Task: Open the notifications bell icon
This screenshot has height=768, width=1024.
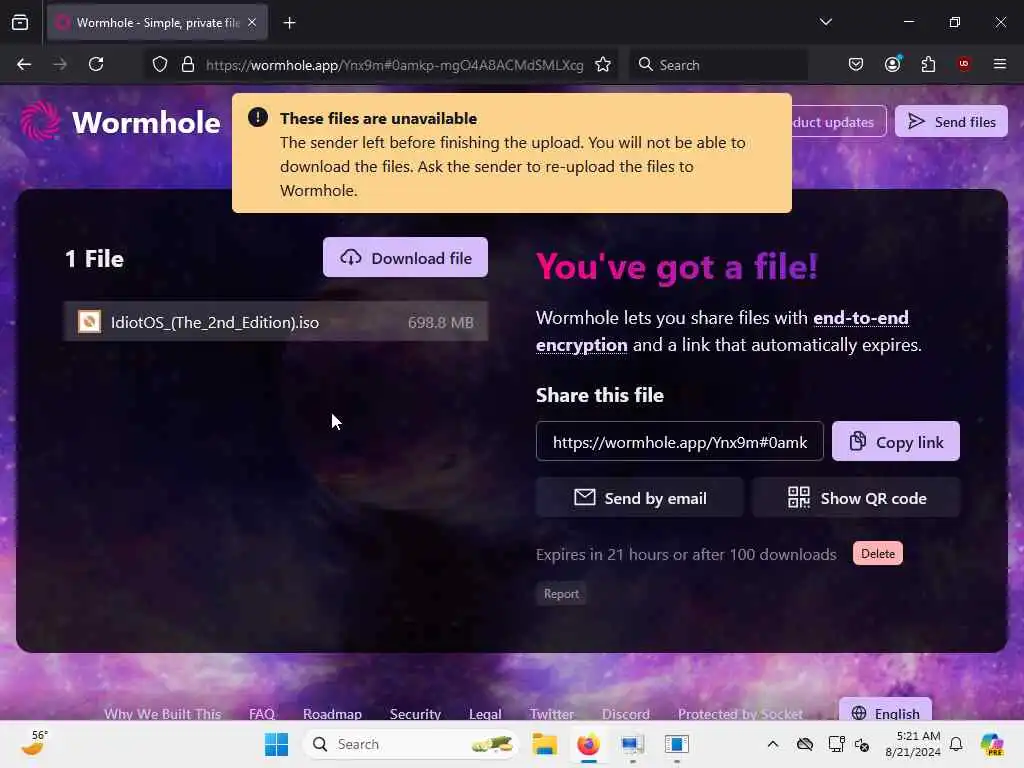Action: [x=955, y=744]
